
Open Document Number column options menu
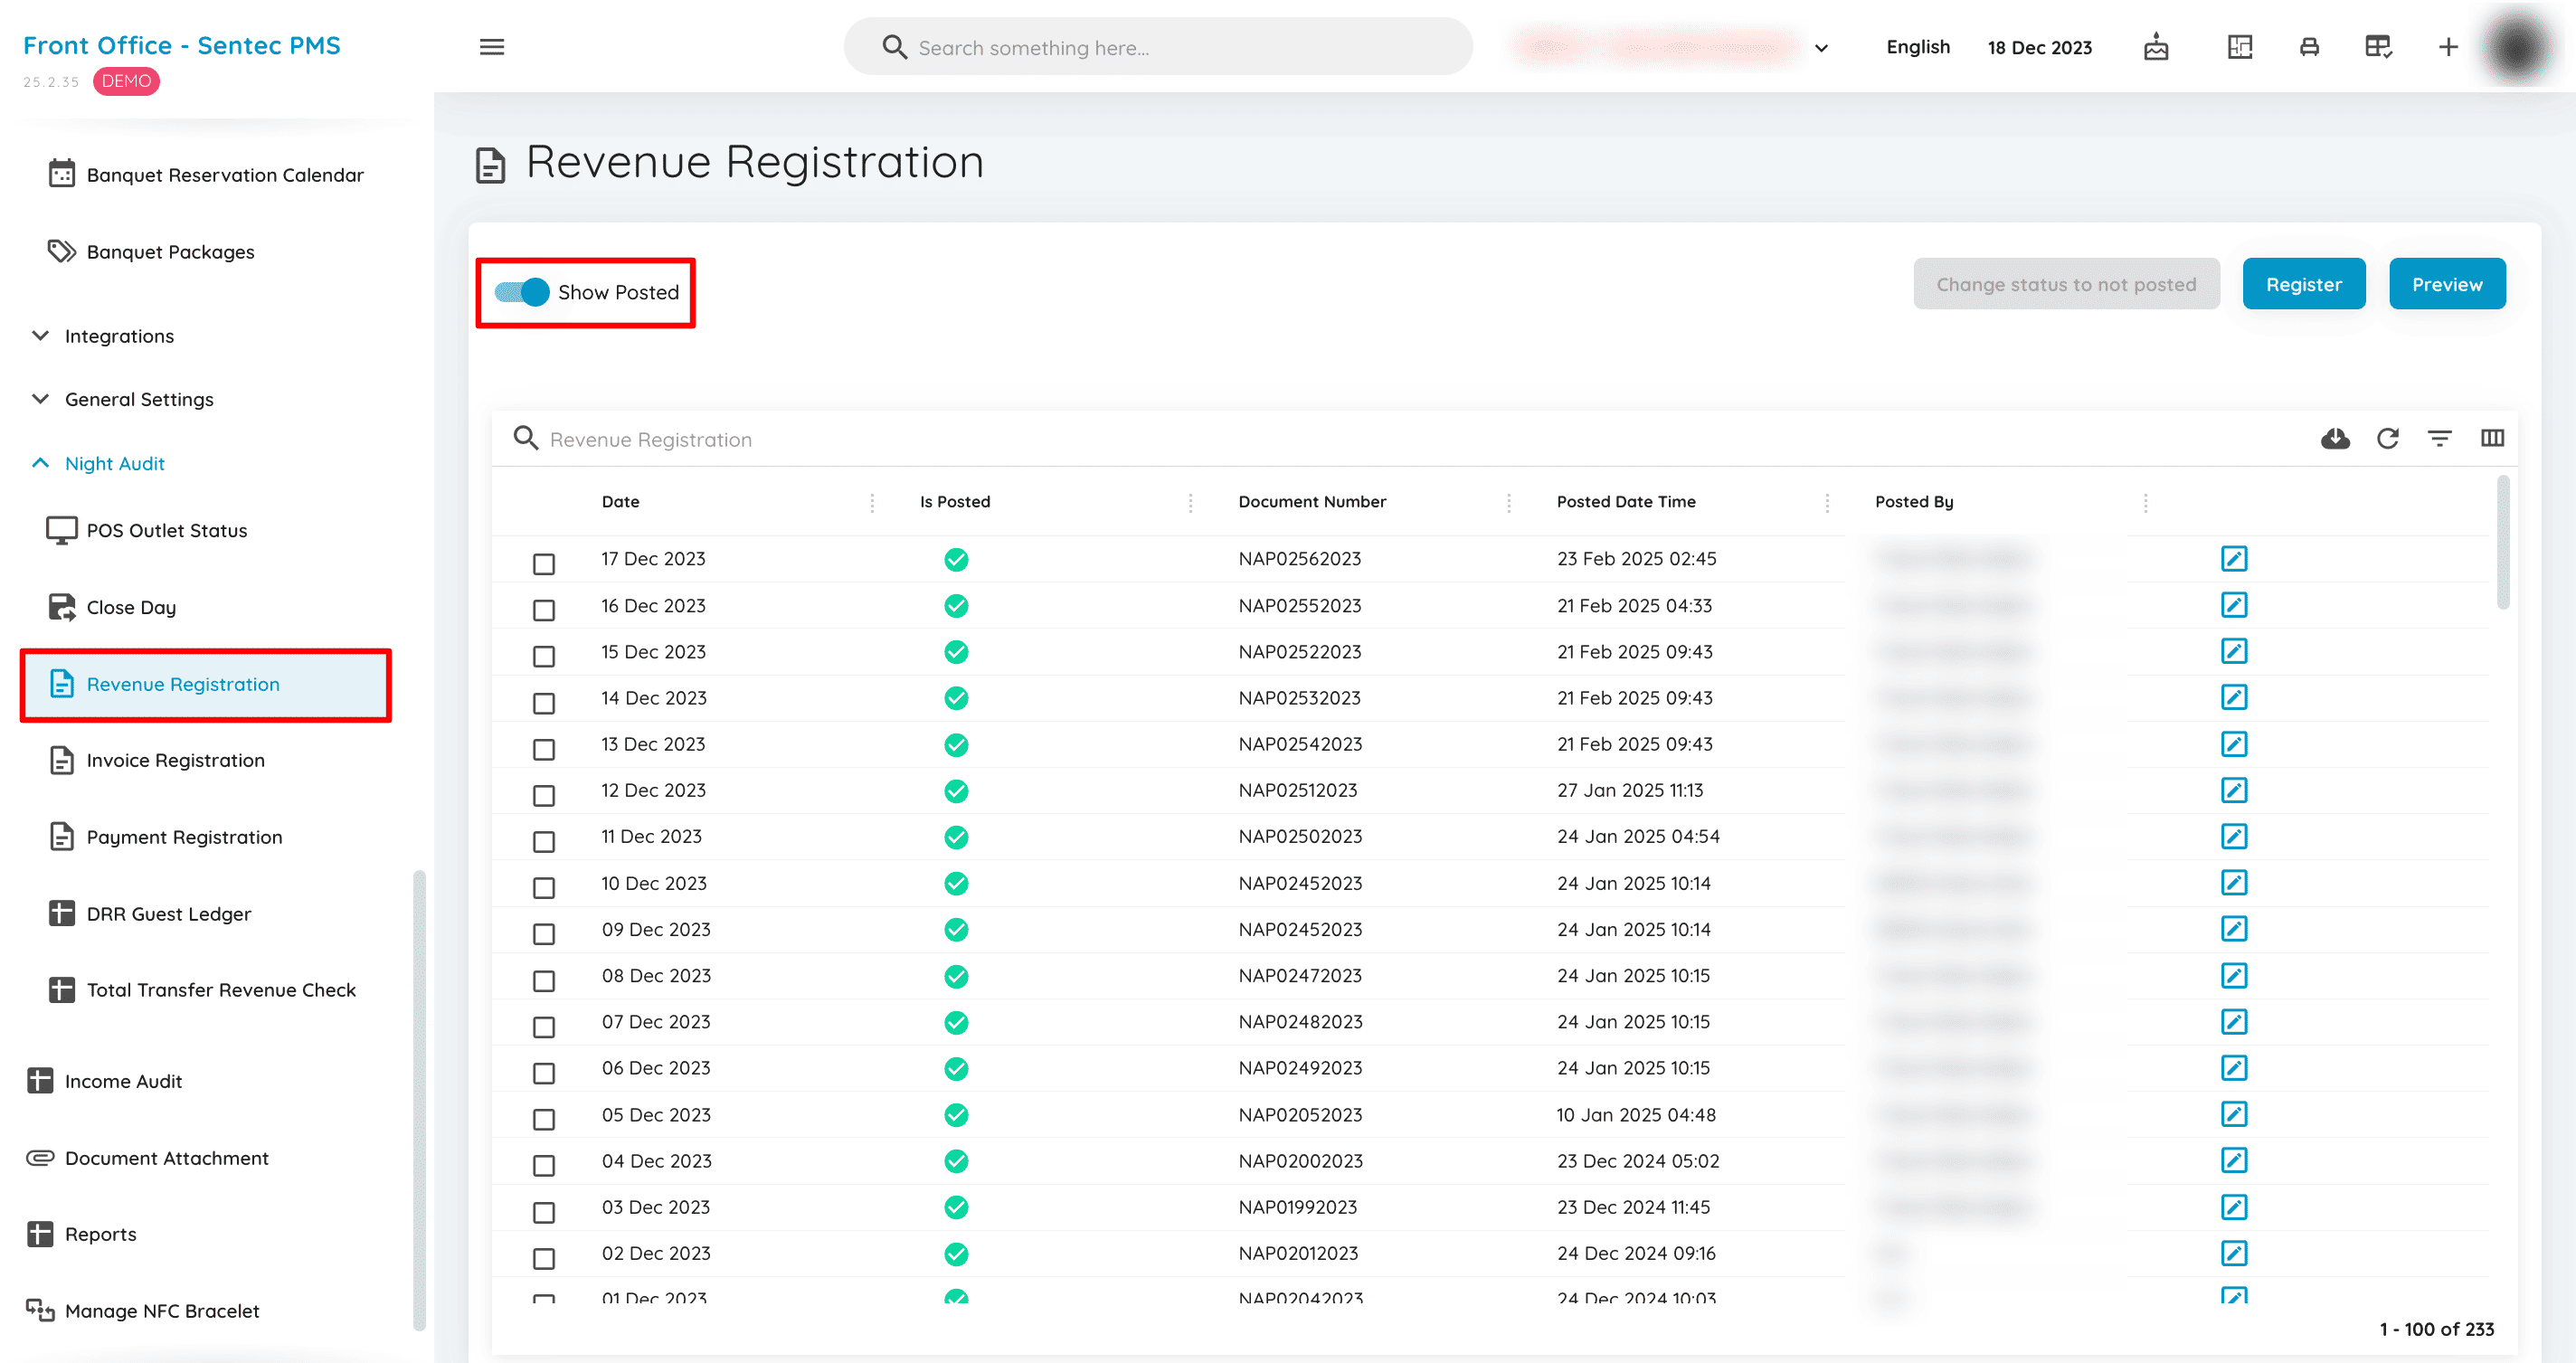1508,503
